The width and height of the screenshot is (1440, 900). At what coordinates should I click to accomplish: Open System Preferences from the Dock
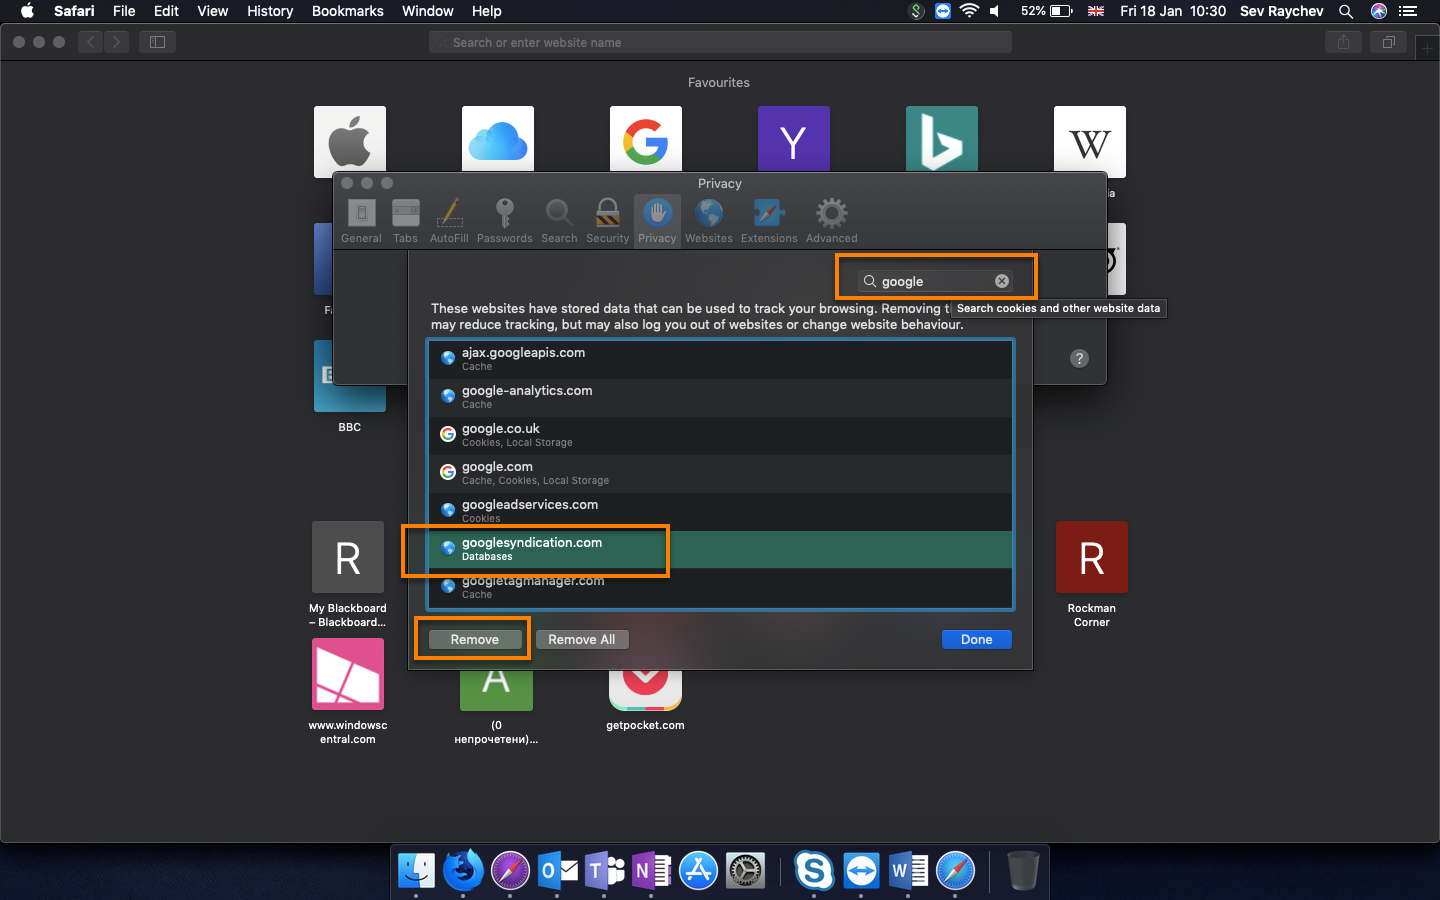745,870
